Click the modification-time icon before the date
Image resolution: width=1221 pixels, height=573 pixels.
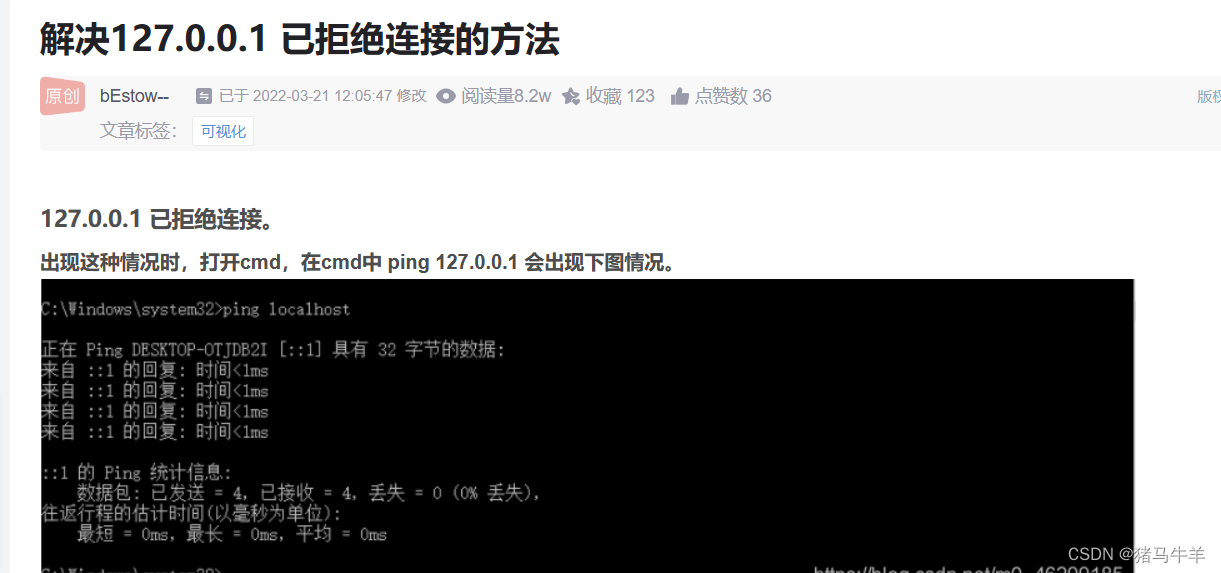coord(203,96)
